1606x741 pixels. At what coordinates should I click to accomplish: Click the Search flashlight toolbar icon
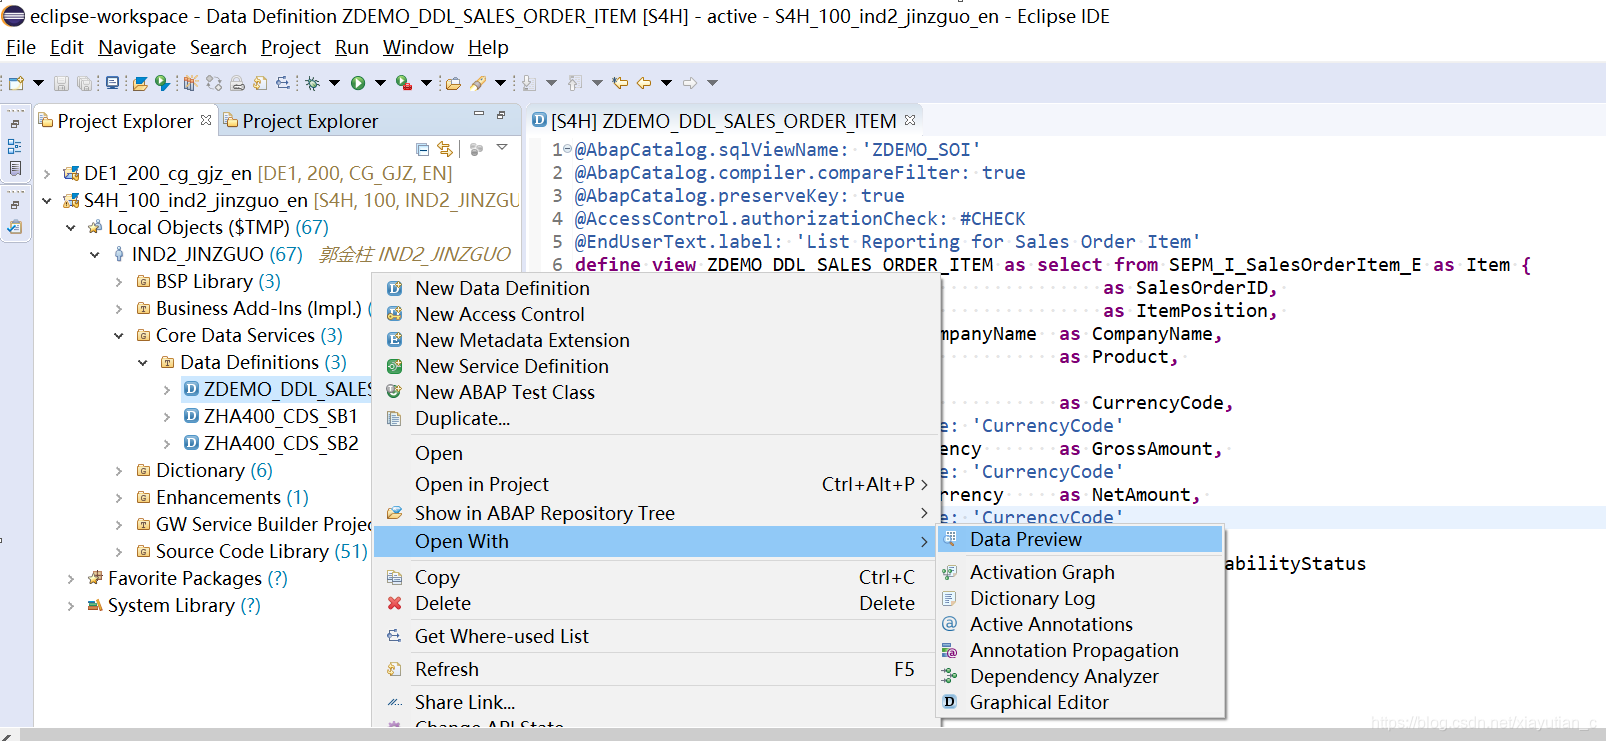(x=477, y=83)
